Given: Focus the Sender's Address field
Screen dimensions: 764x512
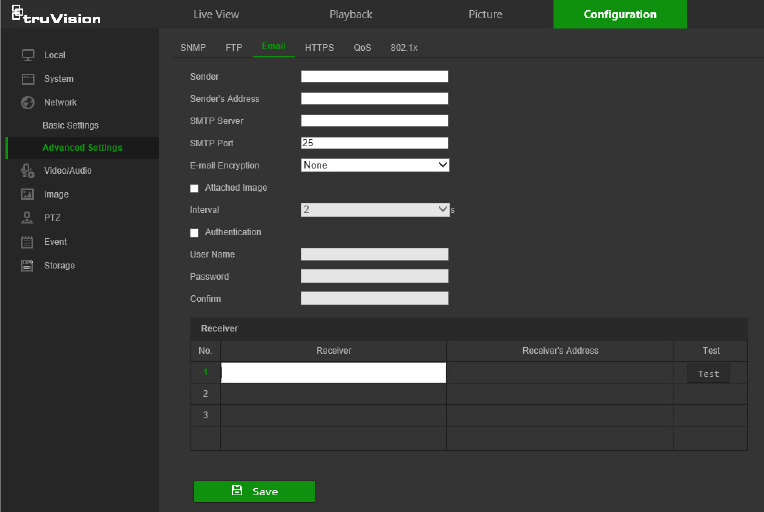Looking at the screenshot, I should (374, 98).
